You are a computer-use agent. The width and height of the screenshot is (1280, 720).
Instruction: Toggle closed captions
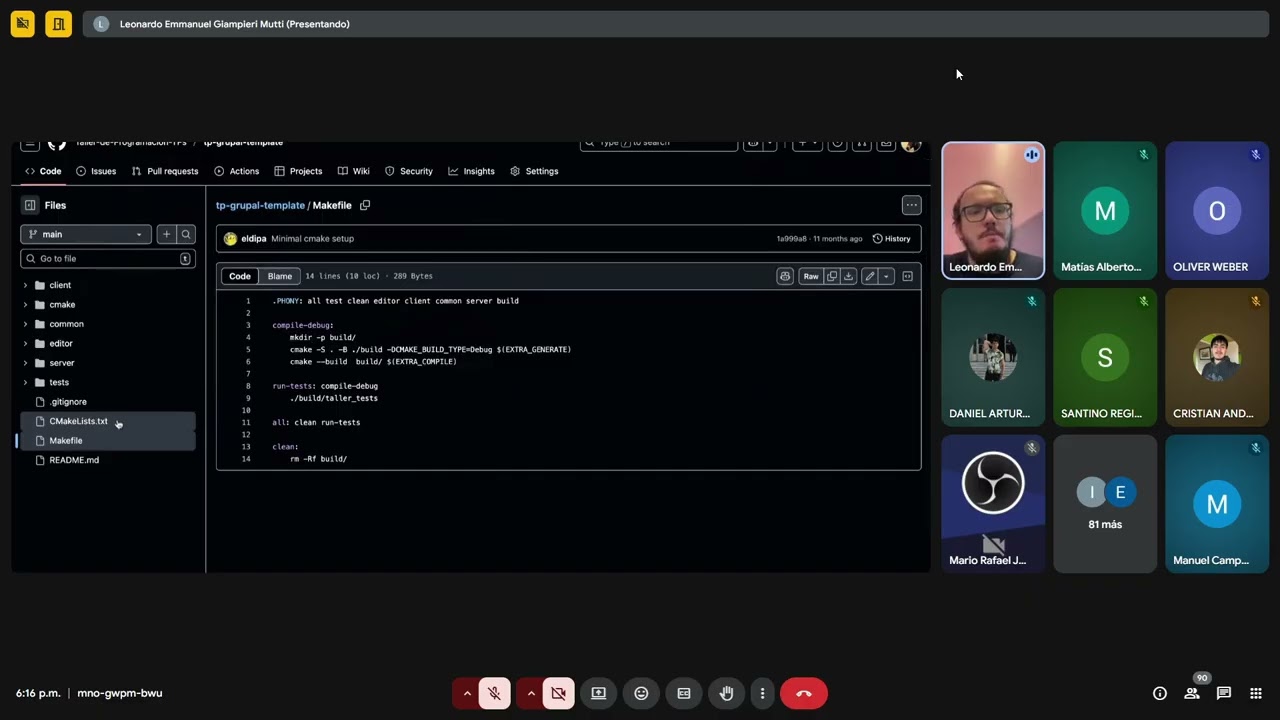coord(684,693)
